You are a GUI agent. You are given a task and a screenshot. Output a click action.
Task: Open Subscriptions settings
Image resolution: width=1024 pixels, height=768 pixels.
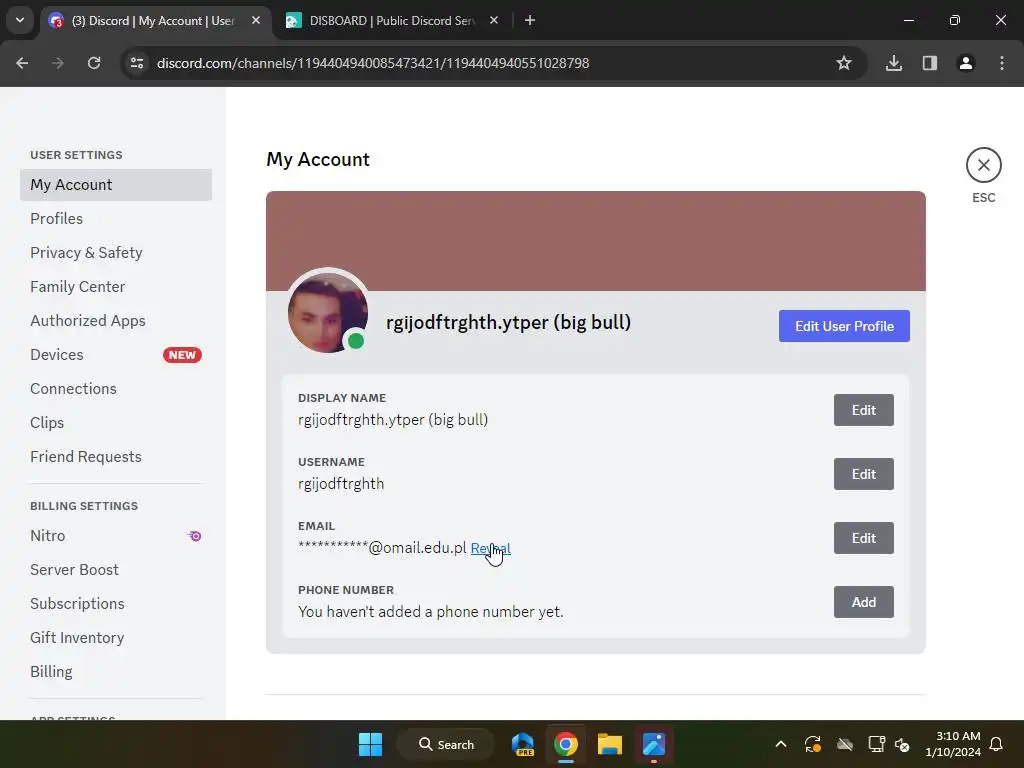[116, 603]
